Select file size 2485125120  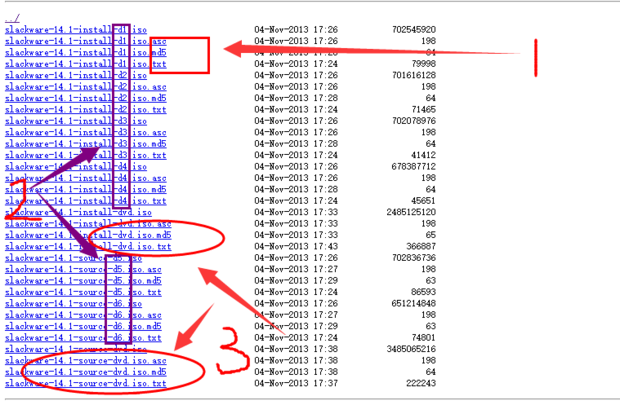pyautogui.click(x=412, y=212)
